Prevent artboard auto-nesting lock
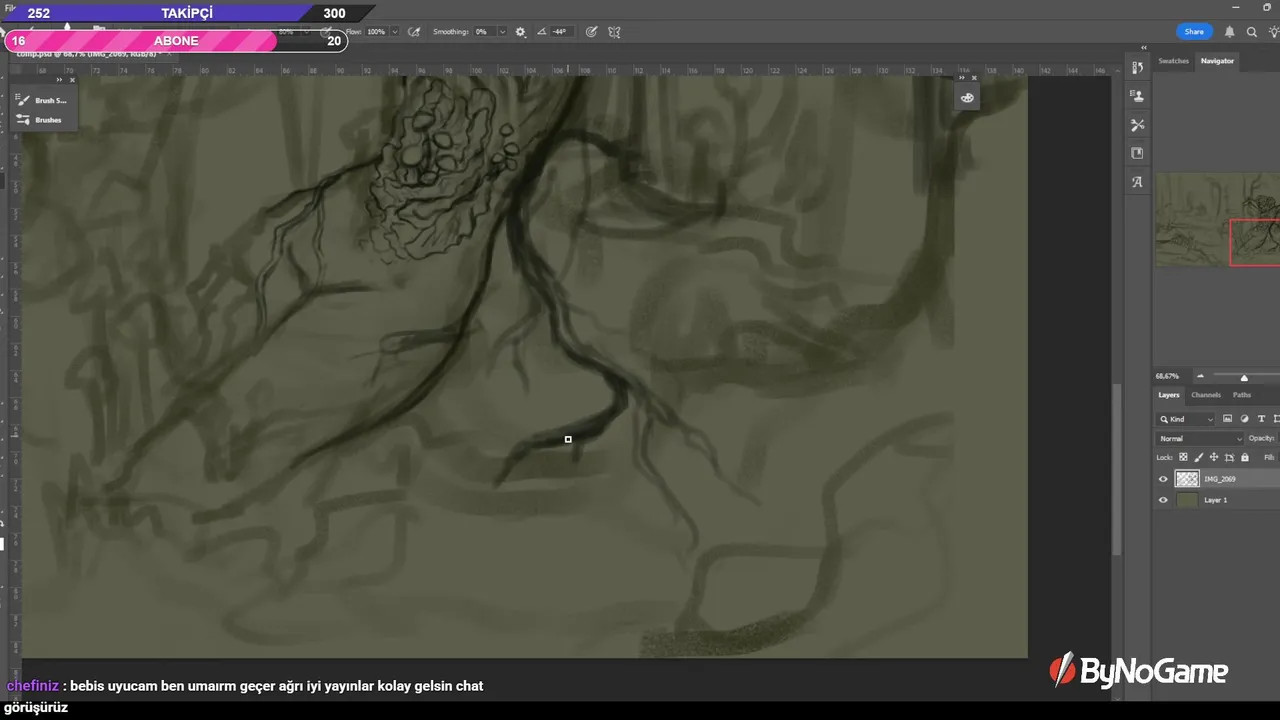 (1229, 457)
